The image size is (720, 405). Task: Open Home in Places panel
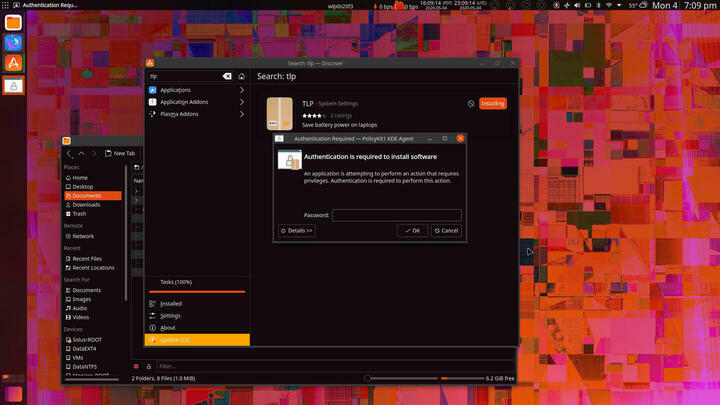(93, 178)
